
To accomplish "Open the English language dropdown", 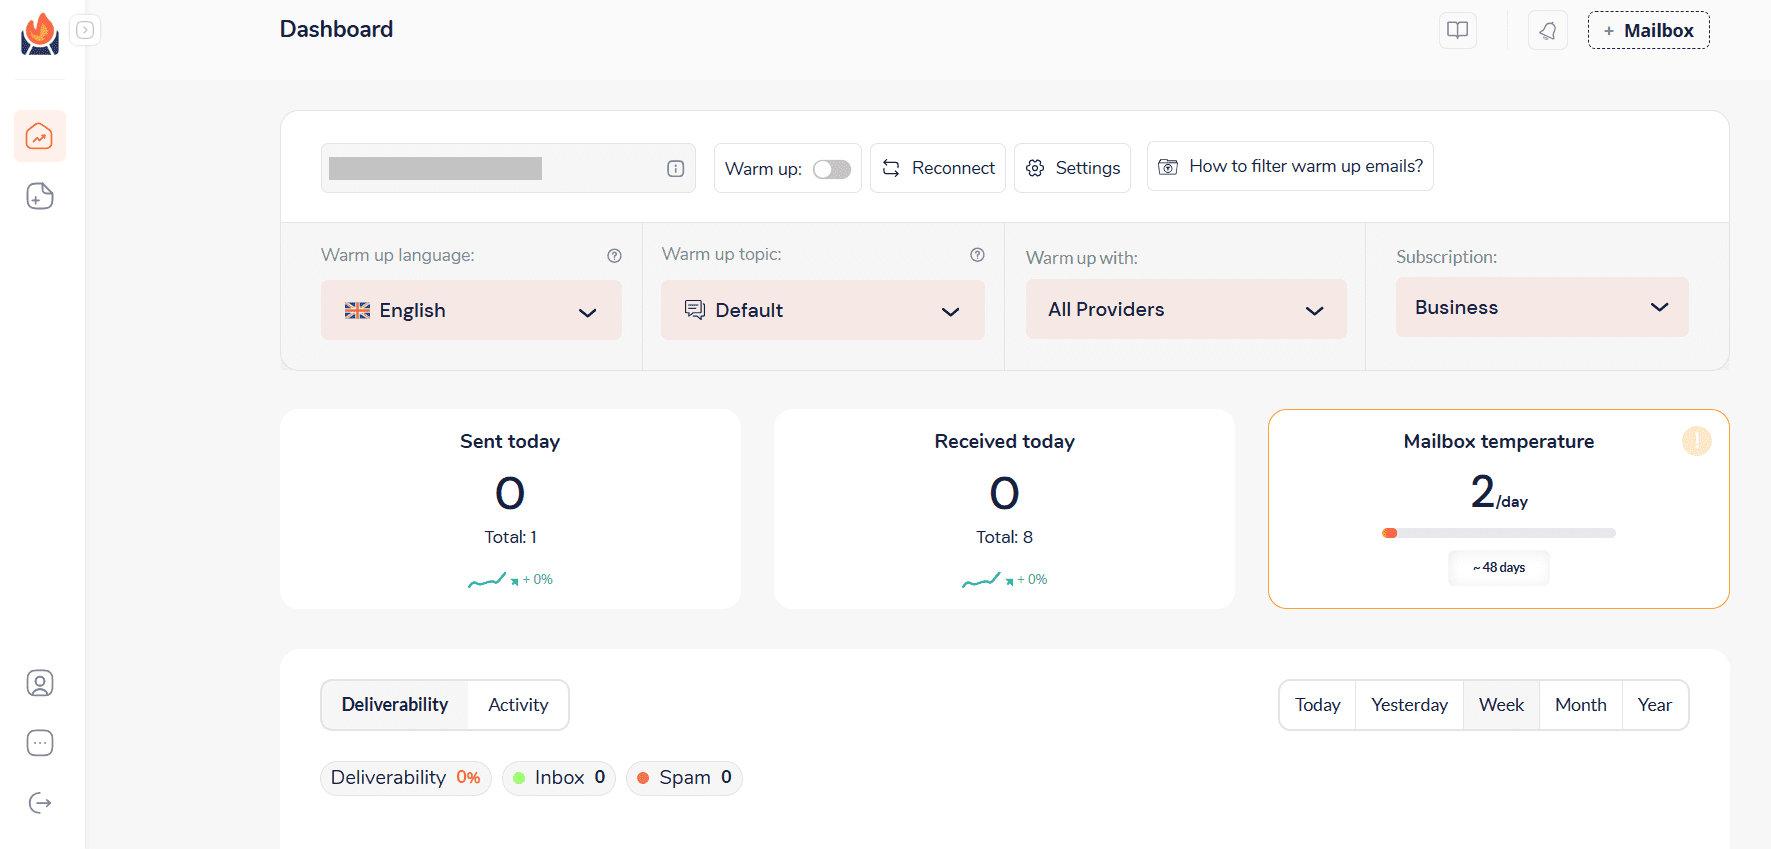I will [471, 310].
